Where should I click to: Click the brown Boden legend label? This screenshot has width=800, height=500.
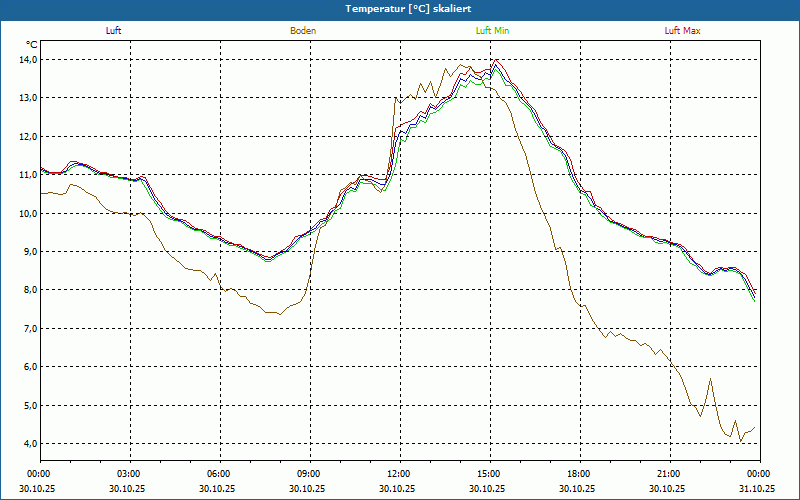[x=303, y=31]
